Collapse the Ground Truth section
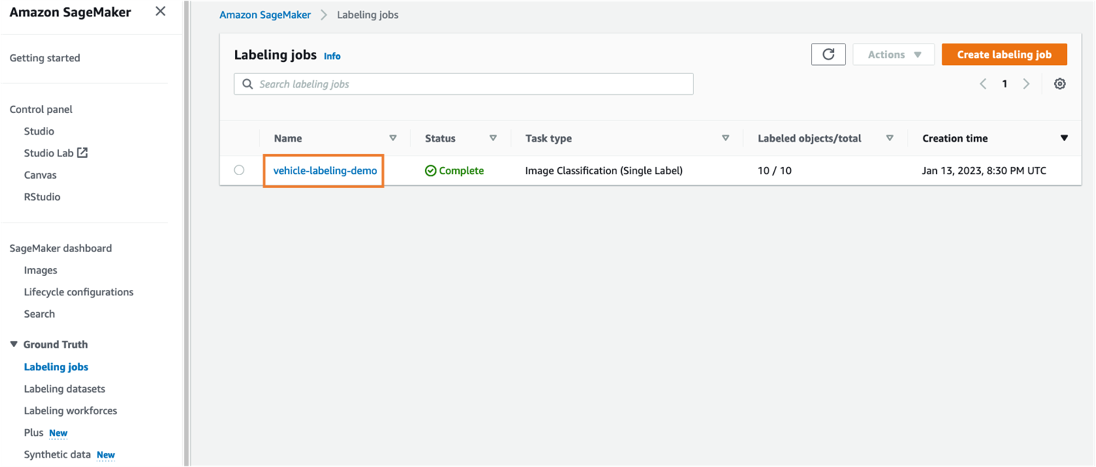Image resolution: width=1096 pixels, height=467 pixels. tap(14, 344)
